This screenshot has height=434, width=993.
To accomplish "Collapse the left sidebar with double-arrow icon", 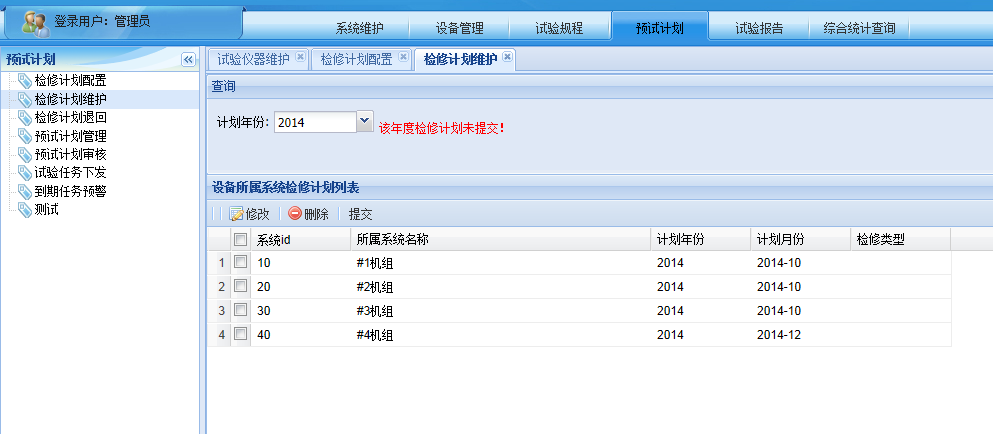I will pyautogui.click(x=188, y=60).
